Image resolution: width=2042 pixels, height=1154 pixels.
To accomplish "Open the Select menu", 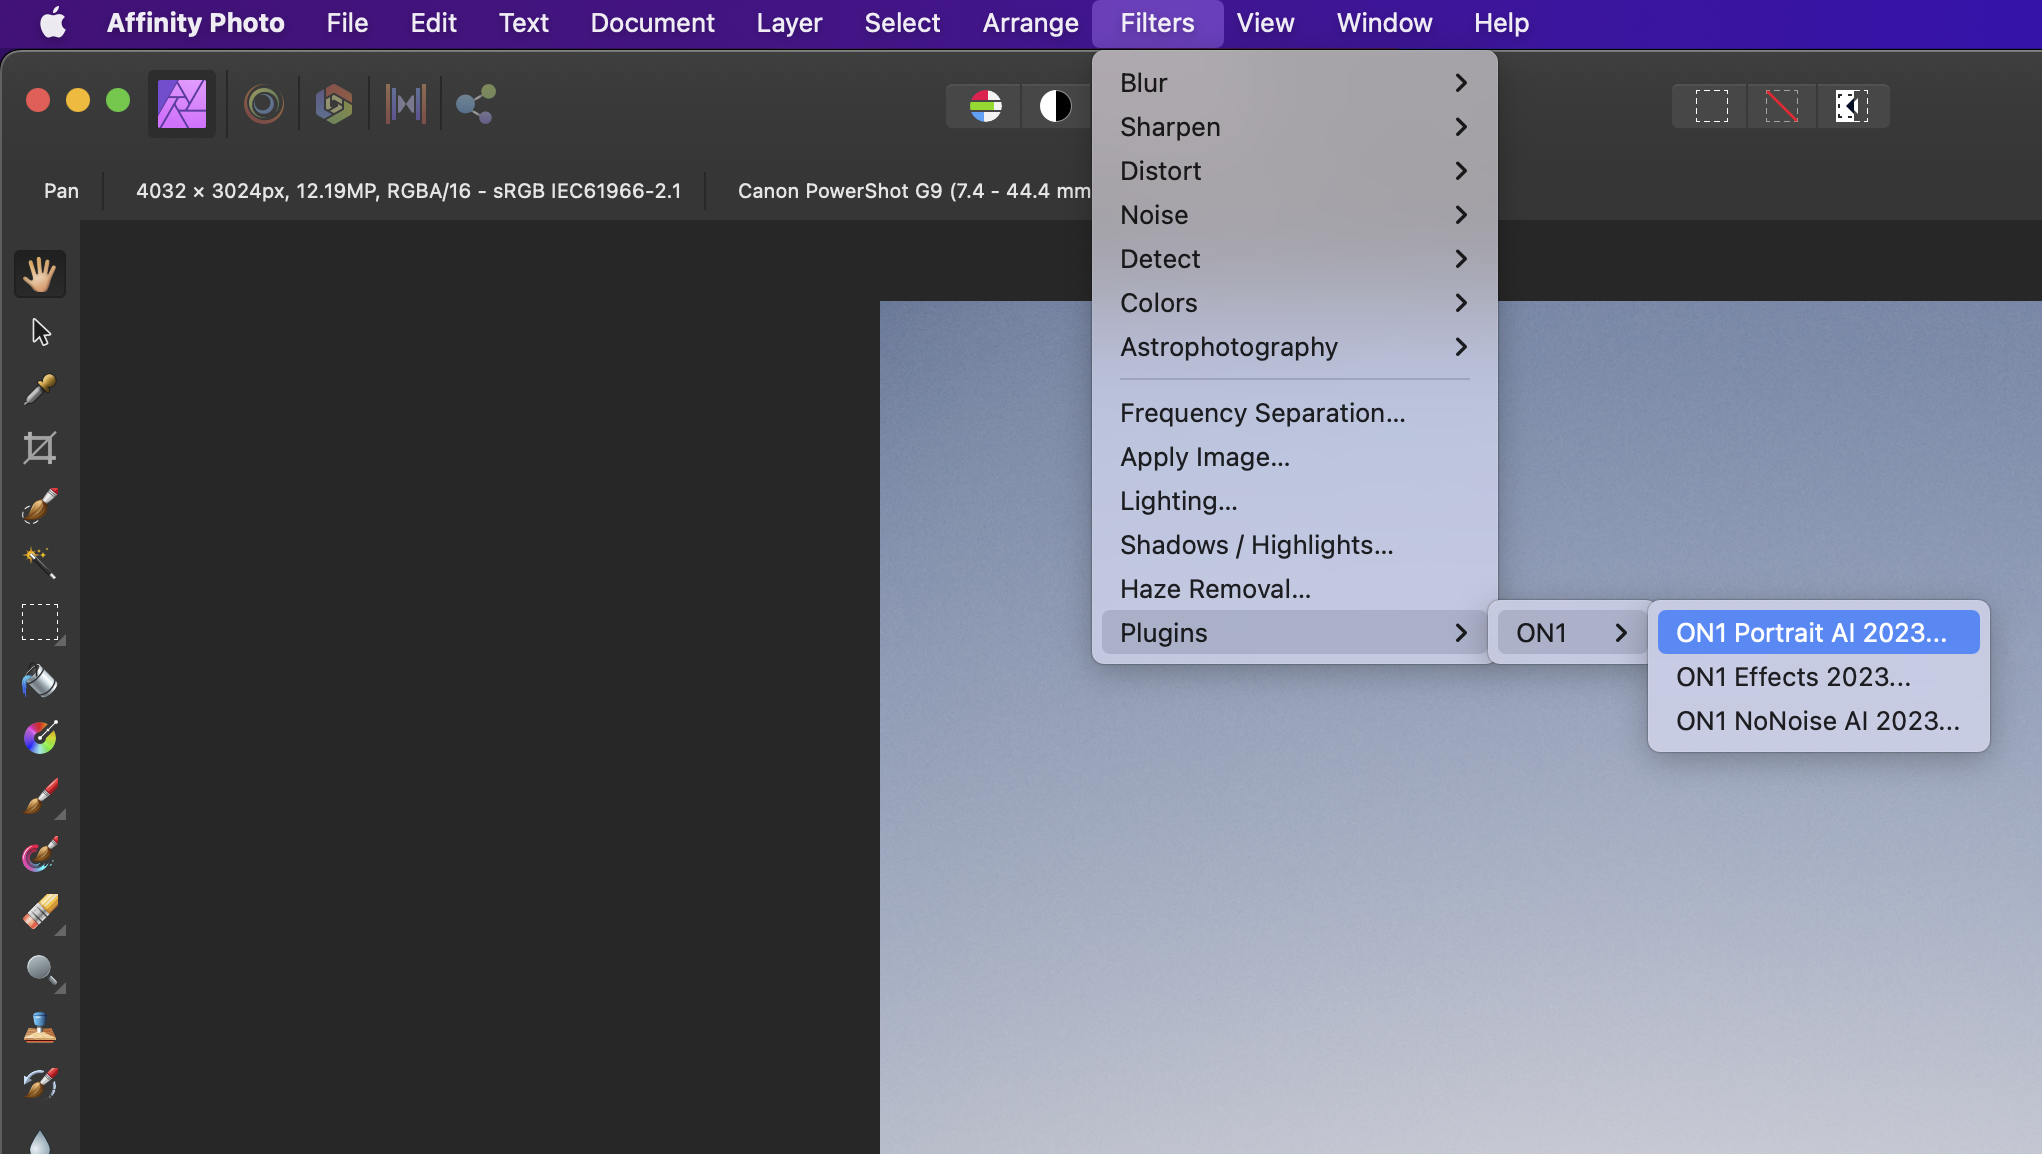I will pos(902,23).
